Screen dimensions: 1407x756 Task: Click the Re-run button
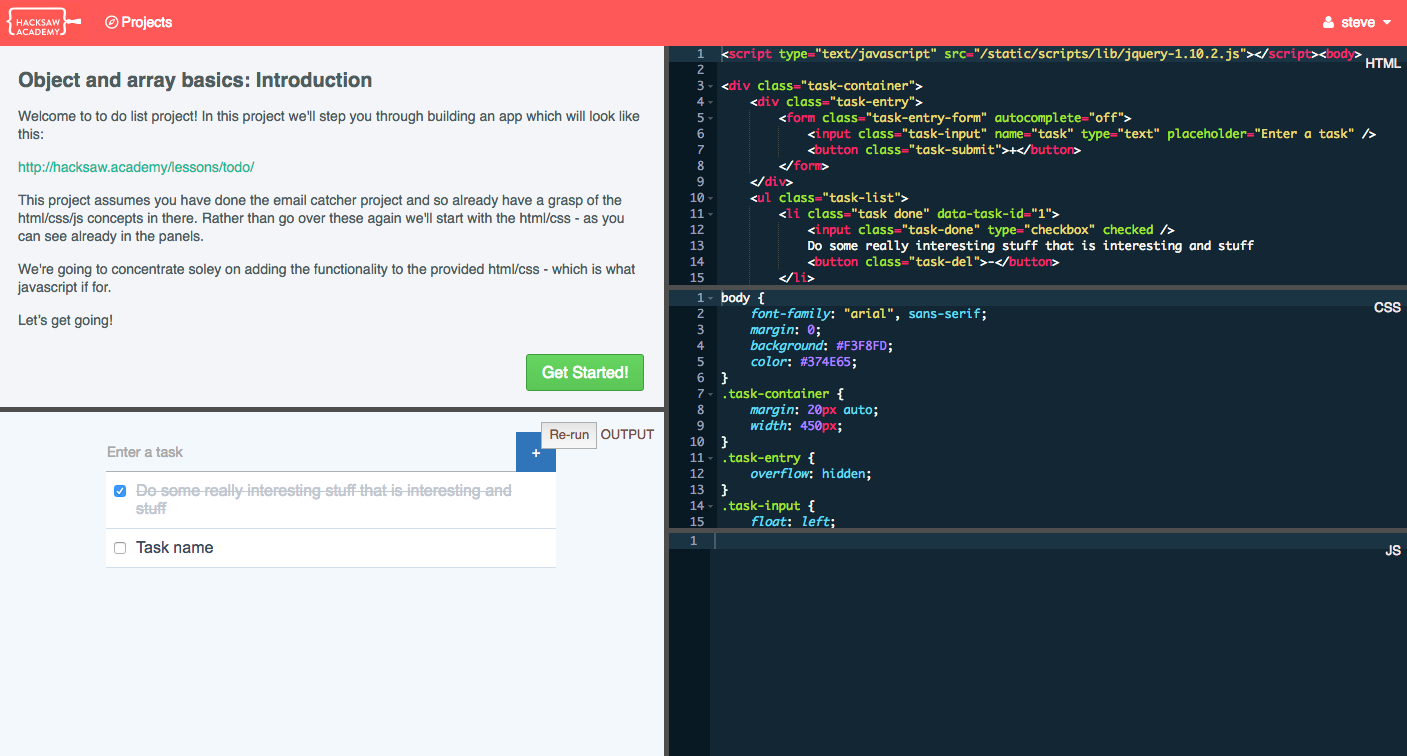pyautogui.click(x=569, y=435)
